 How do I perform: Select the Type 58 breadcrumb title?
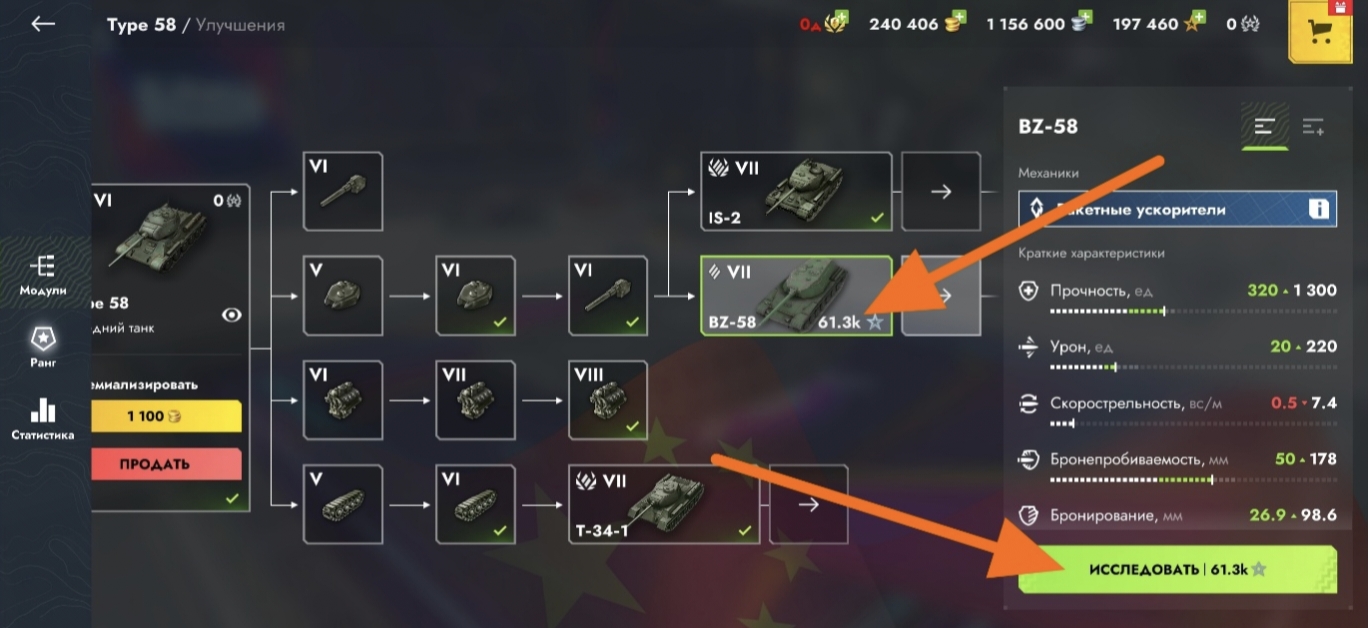[x=141, y=25]
